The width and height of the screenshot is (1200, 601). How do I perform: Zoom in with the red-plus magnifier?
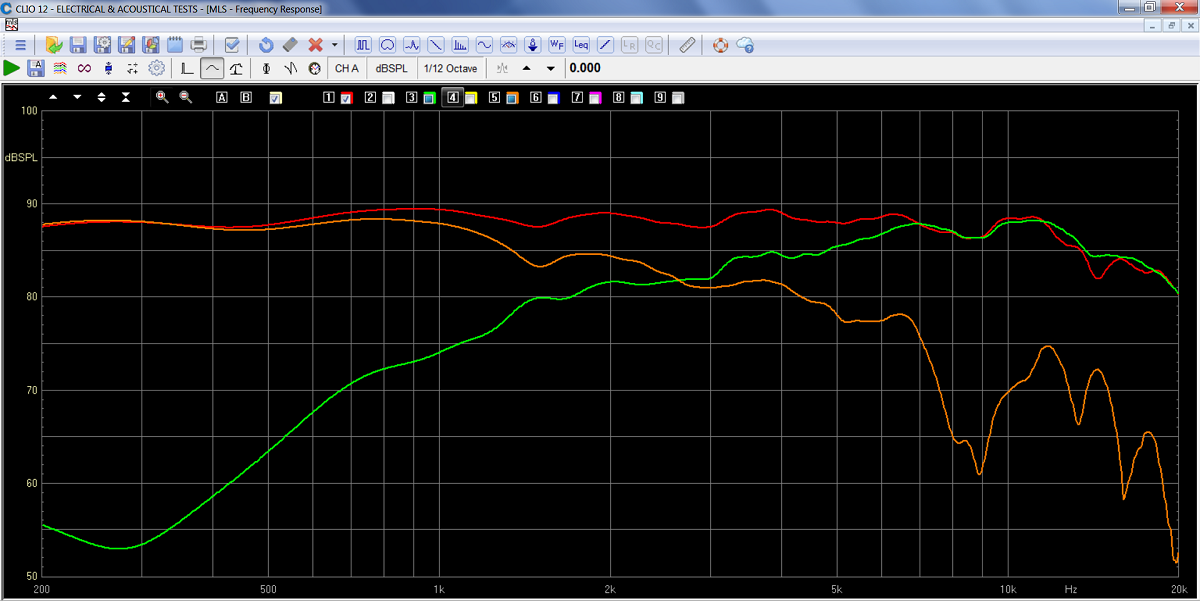[162, 97]
